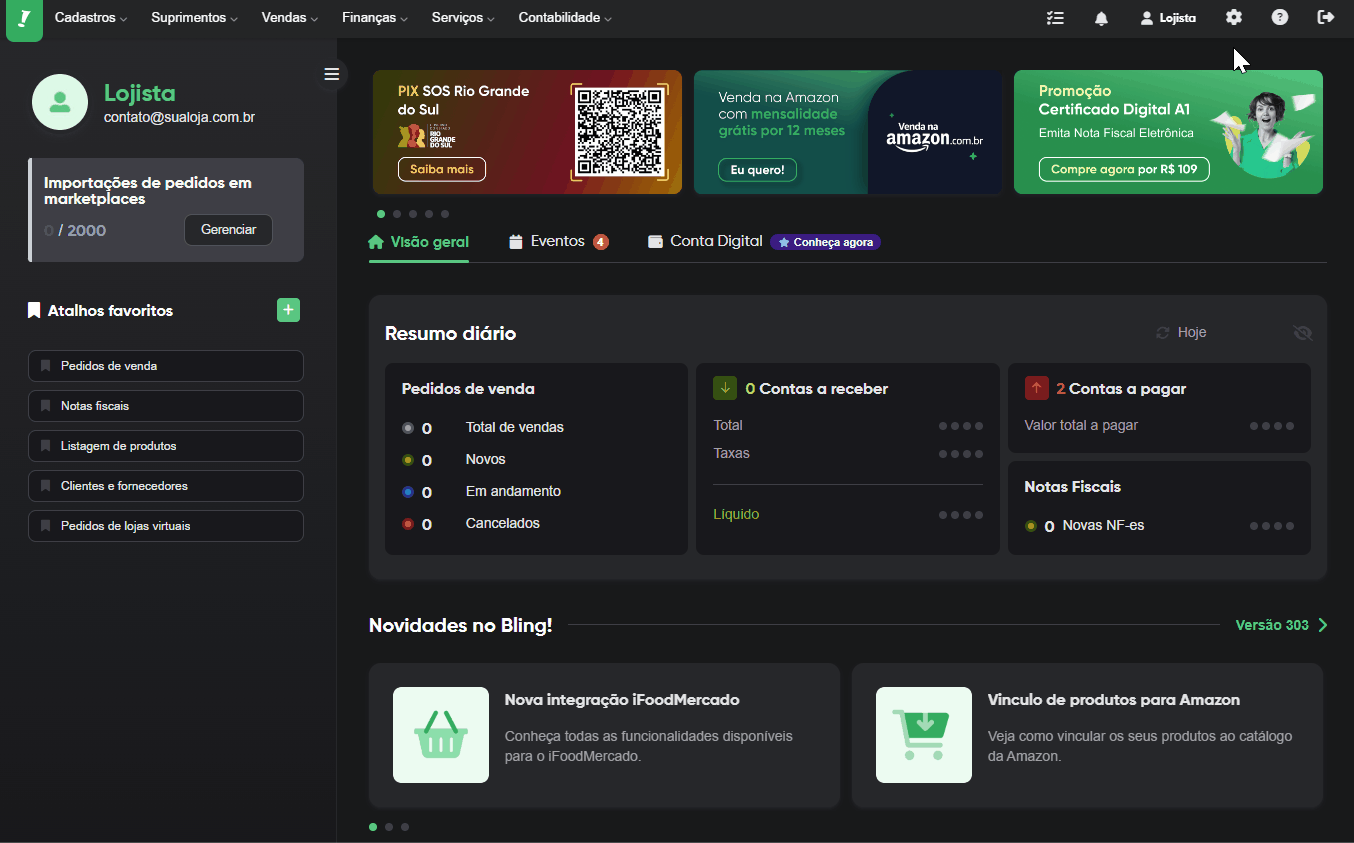Expand the Suprimentos menu
The height and width of the screenshot is (843, 1354).
tap(195, 18)
